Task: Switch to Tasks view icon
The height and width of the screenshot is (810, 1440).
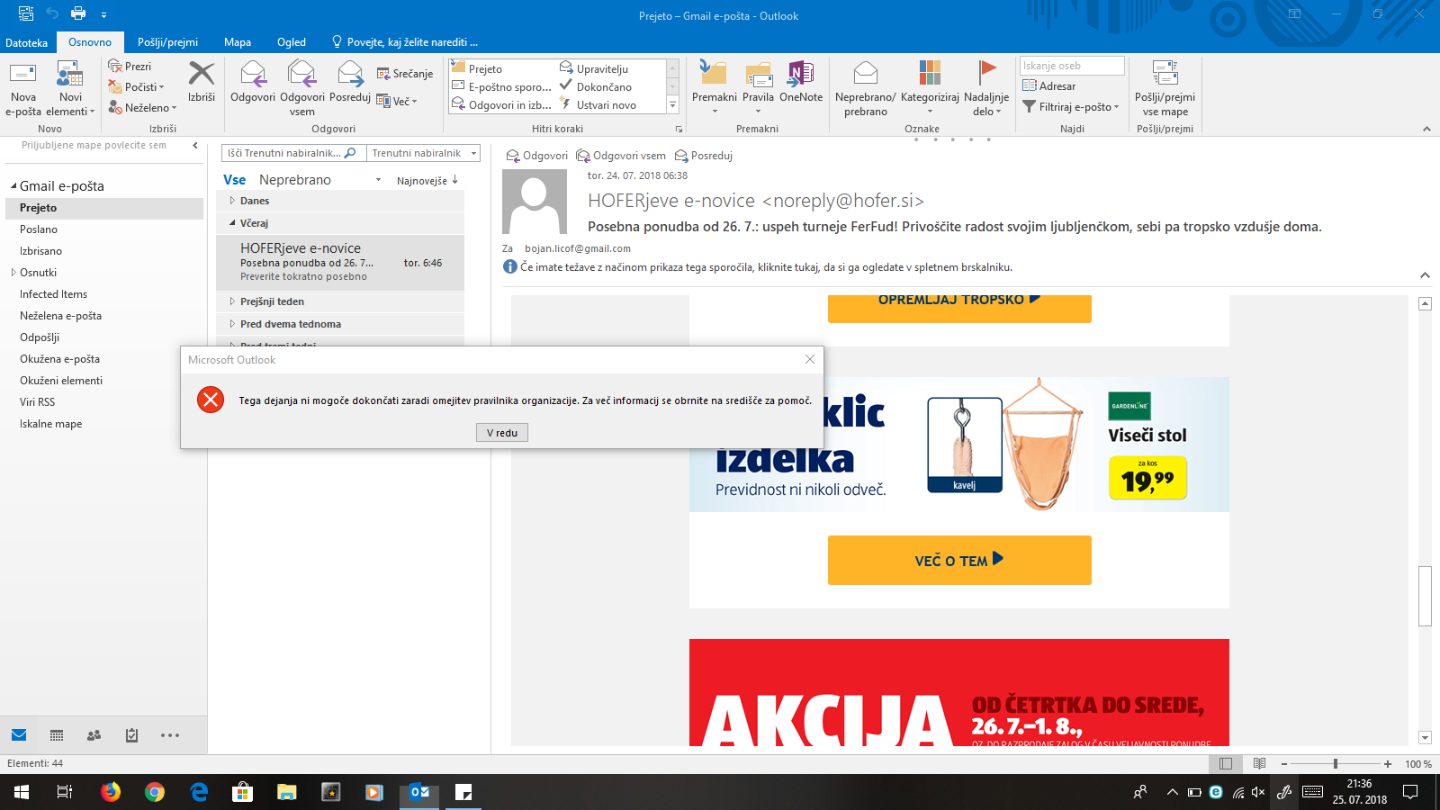Action: coord(132,735)
